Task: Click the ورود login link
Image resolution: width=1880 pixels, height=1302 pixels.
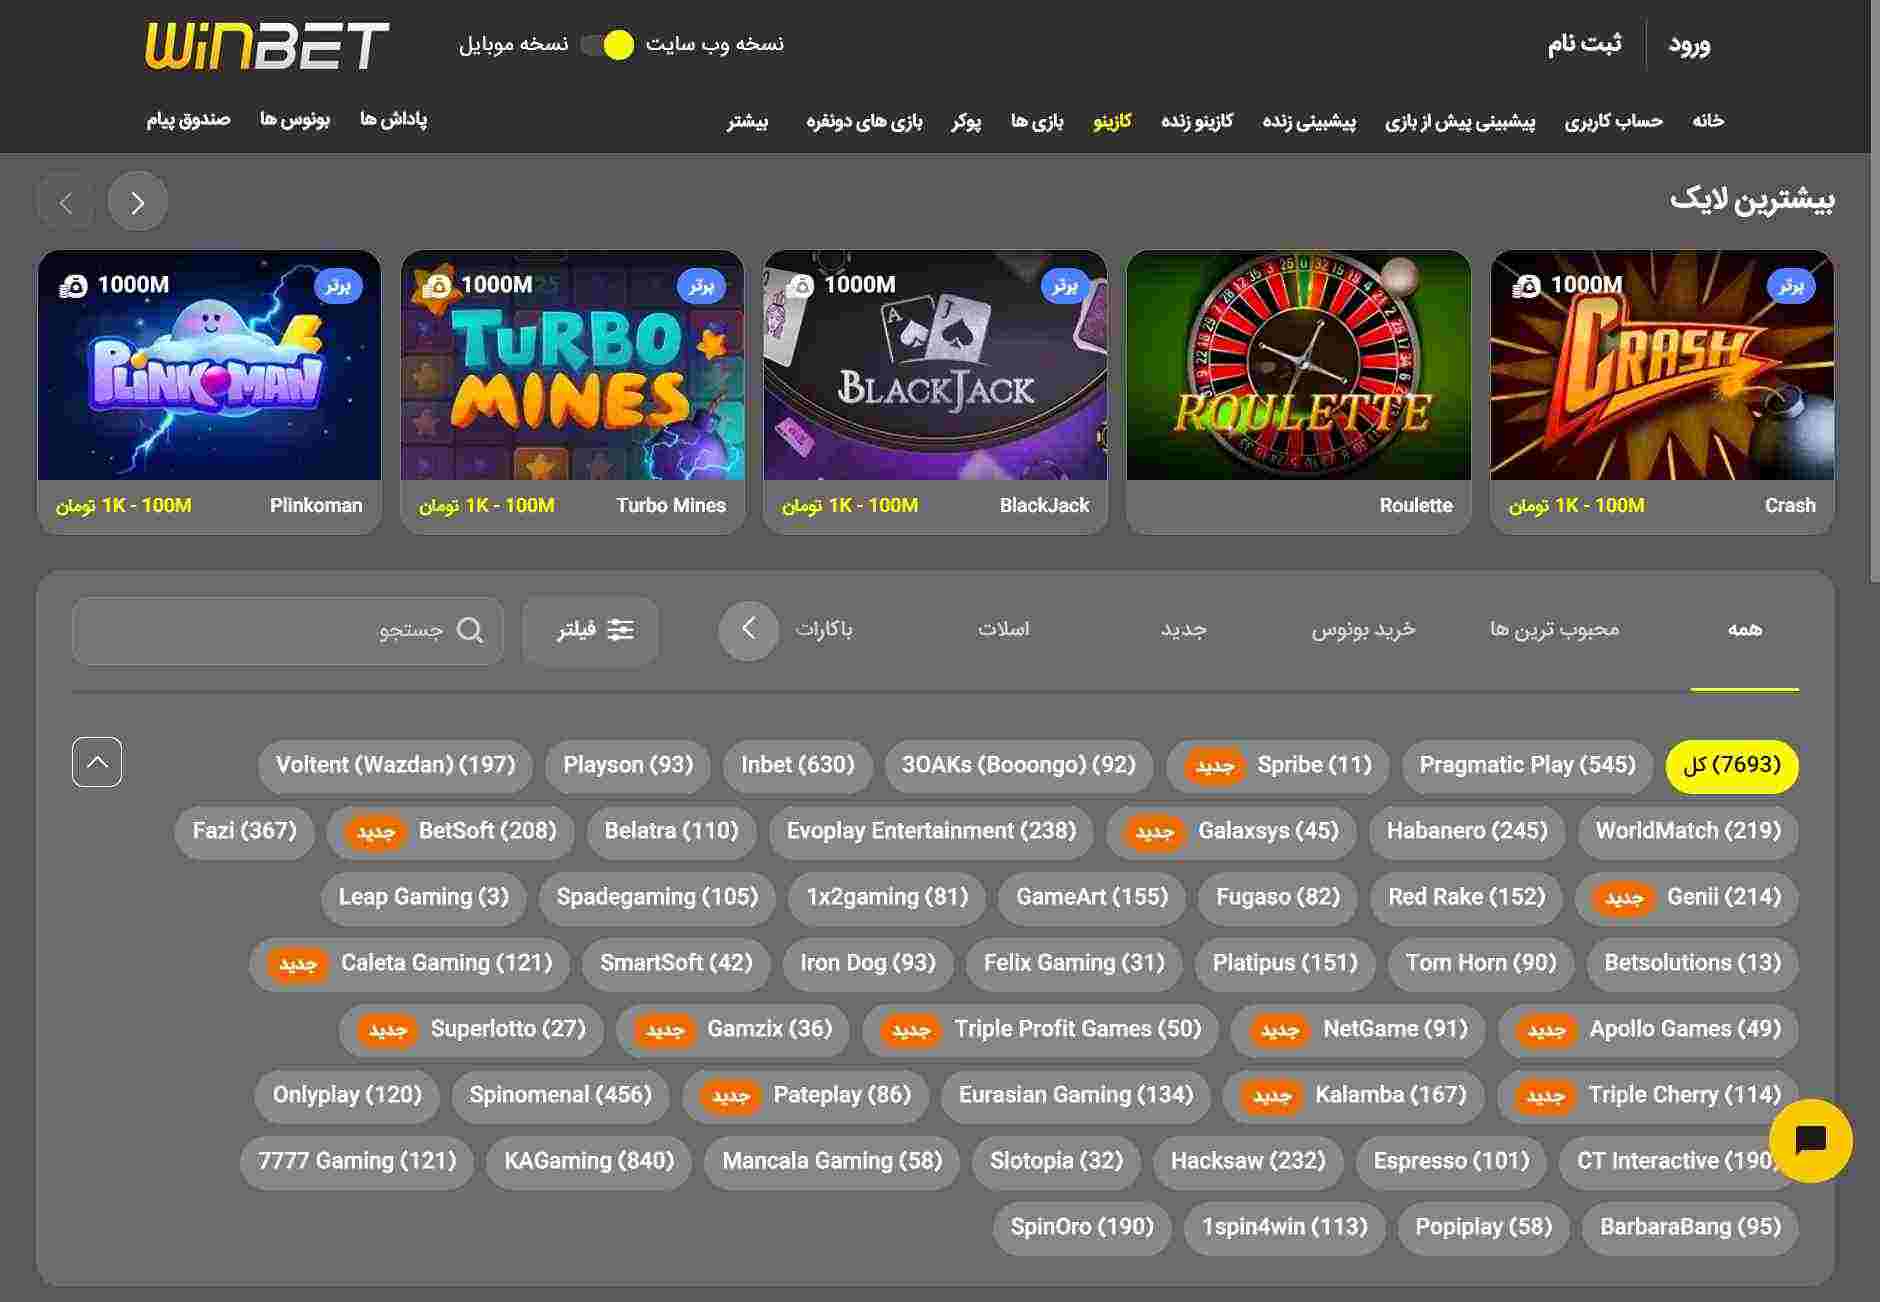Action: click(1689, 45)
